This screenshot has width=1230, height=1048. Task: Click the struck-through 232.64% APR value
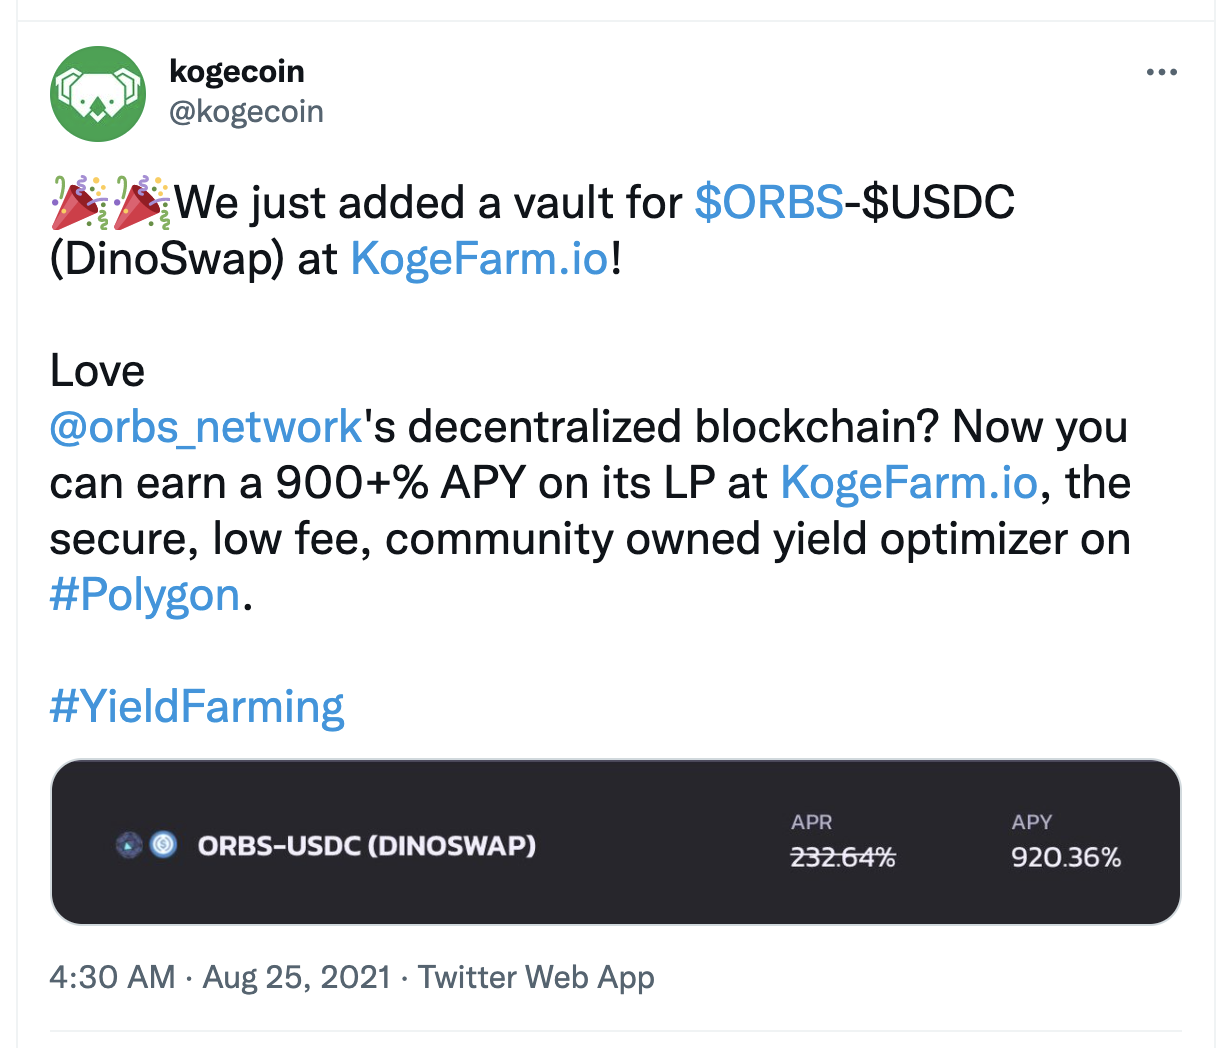[843, 858]
